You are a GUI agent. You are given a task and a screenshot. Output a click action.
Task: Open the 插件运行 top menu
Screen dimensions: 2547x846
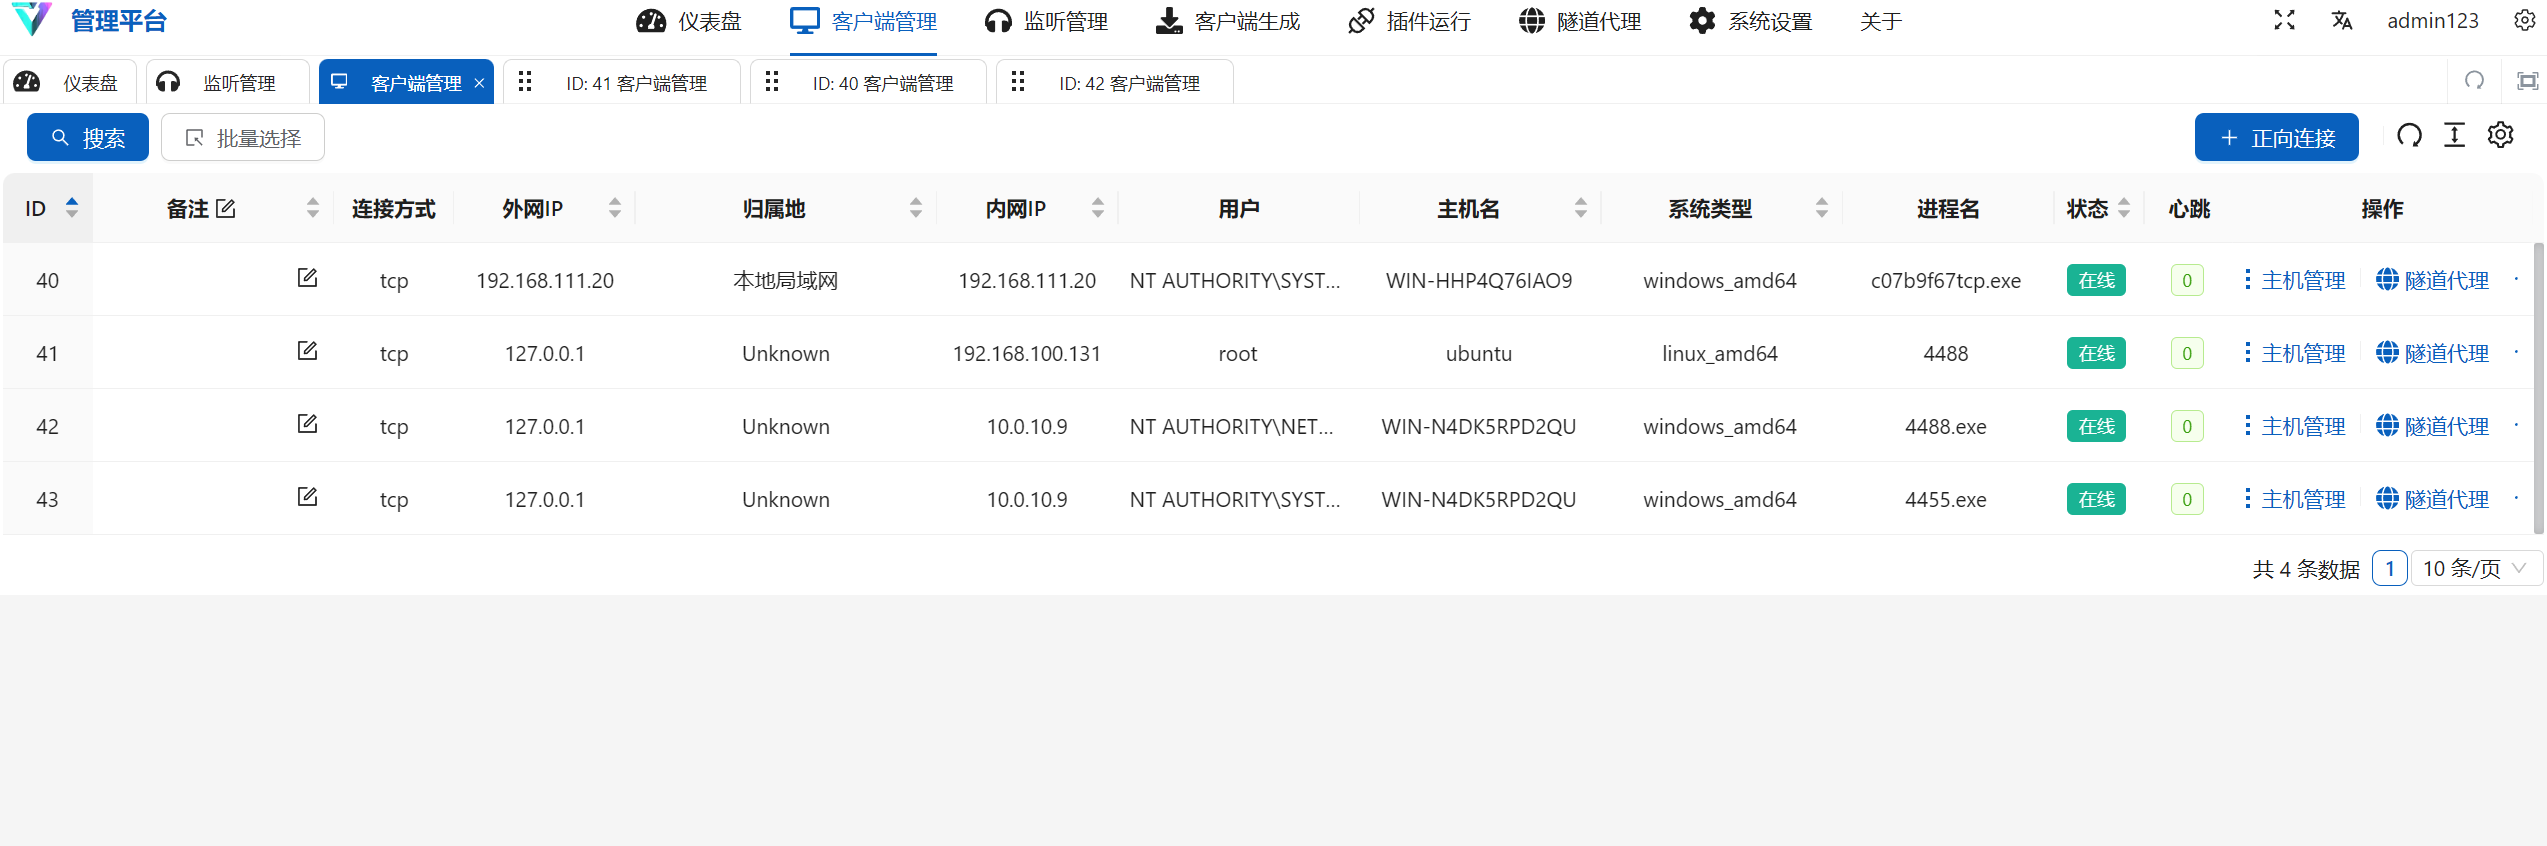(x=1409, y=21)
